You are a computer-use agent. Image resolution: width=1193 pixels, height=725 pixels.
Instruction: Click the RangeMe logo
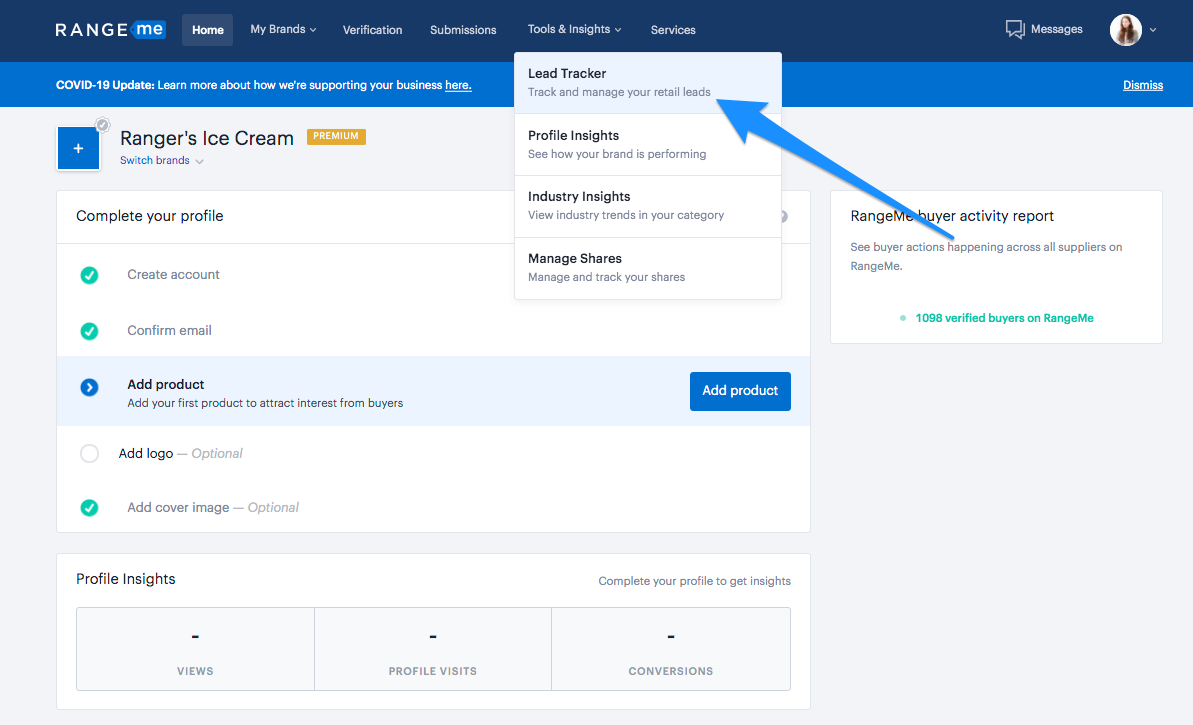tap(110, 30)
